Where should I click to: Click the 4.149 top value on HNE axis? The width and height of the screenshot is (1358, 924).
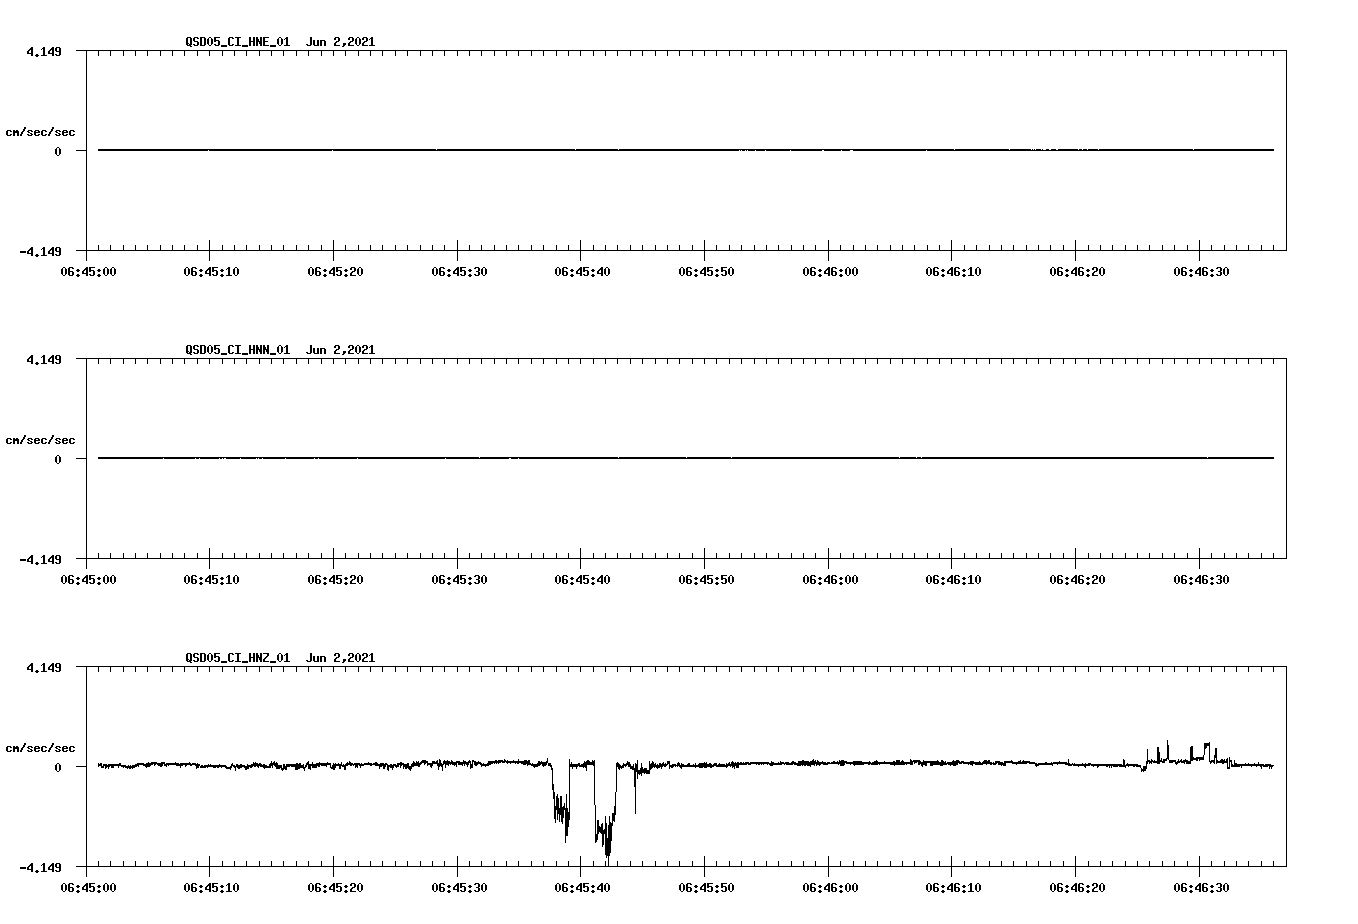tap(43, 51)
